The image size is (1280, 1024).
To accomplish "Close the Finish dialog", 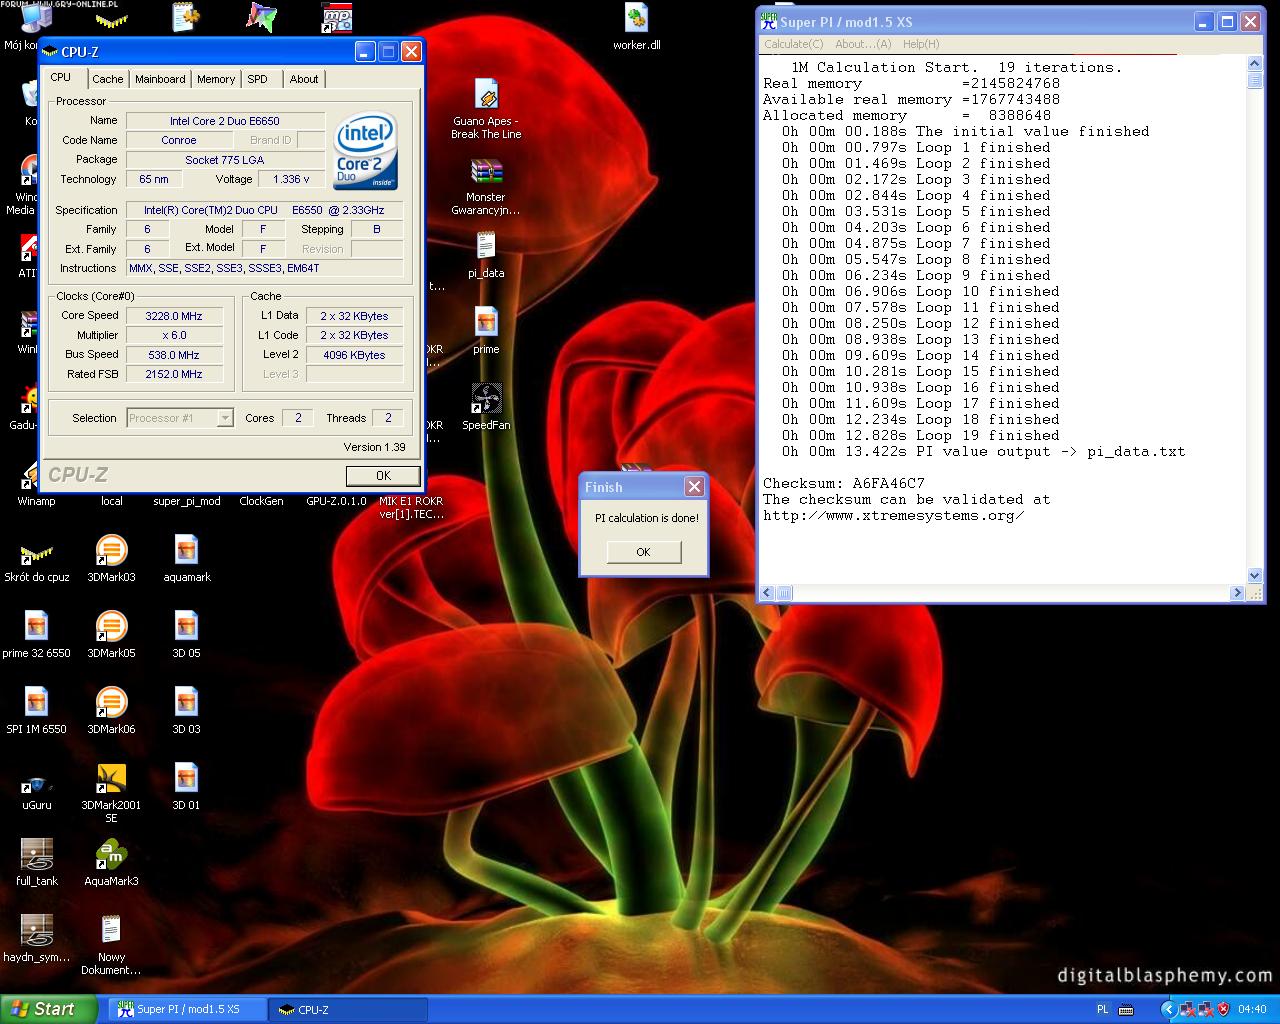I will pyautogui.click(x=694, y=487).
